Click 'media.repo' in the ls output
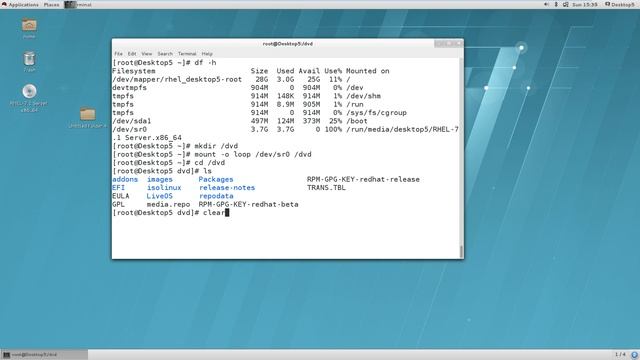 168,204
